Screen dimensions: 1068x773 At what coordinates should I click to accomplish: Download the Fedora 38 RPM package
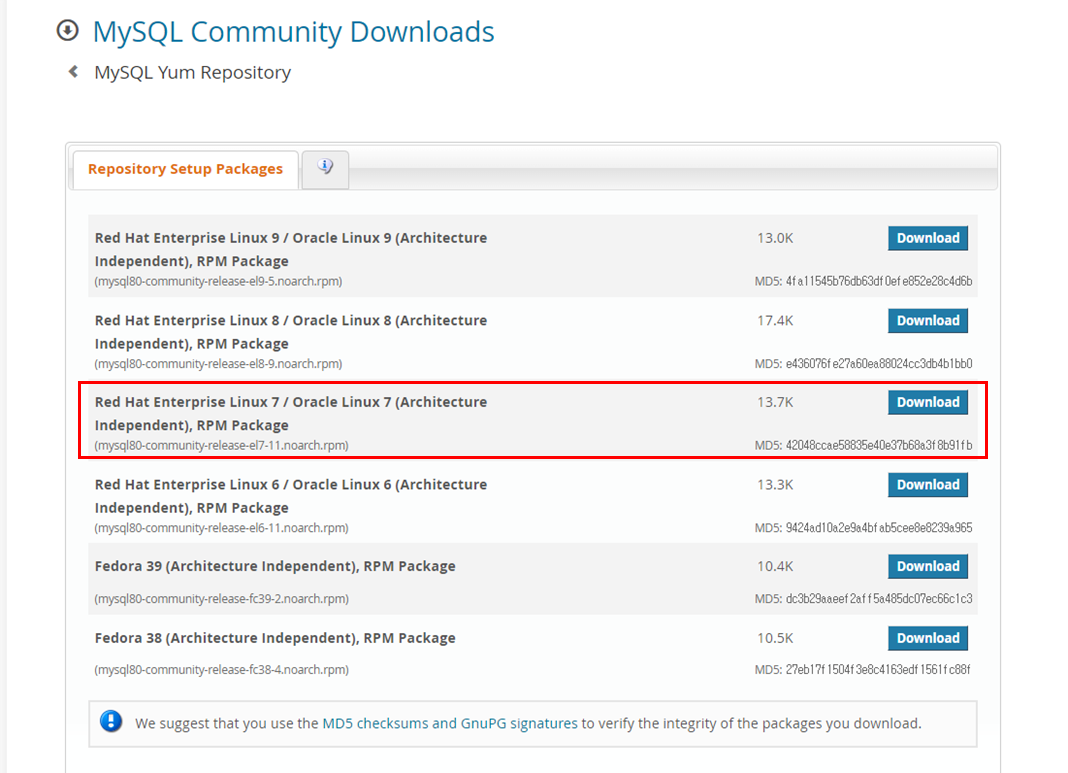928,638
